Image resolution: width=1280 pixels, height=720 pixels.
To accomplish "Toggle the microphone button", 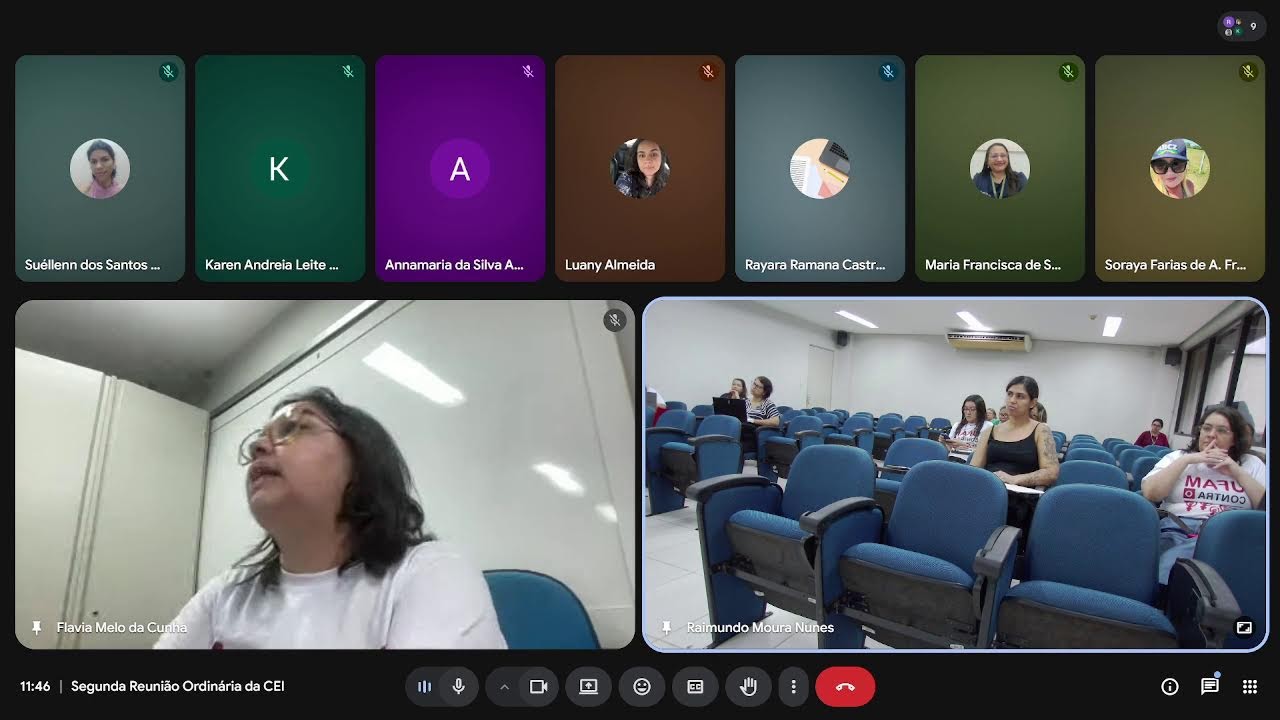I will coord(459,687).
